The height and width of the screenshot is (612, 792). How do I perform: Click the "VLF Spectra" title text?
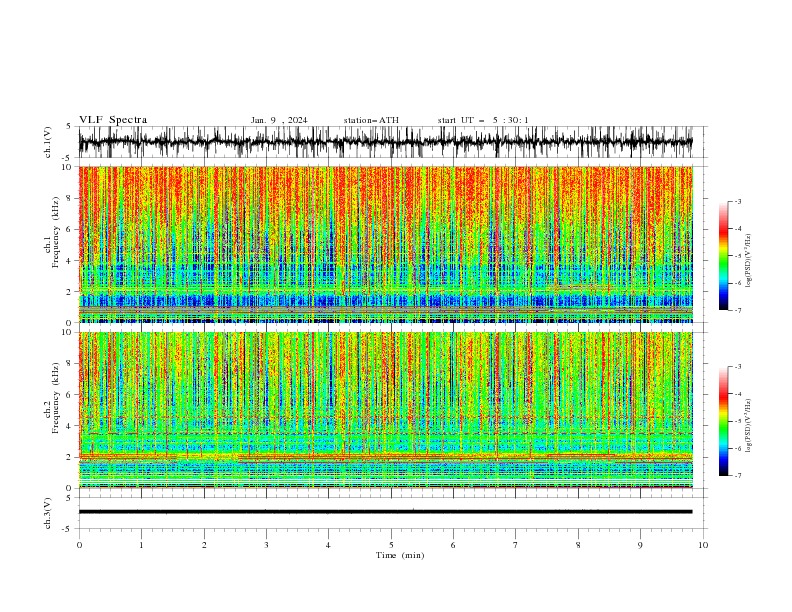(x=113, y=120)
